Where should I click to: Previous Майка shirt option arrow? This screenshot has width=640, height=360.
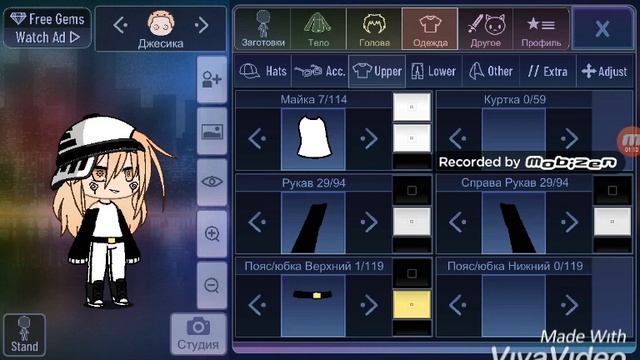tap(258, 138)
